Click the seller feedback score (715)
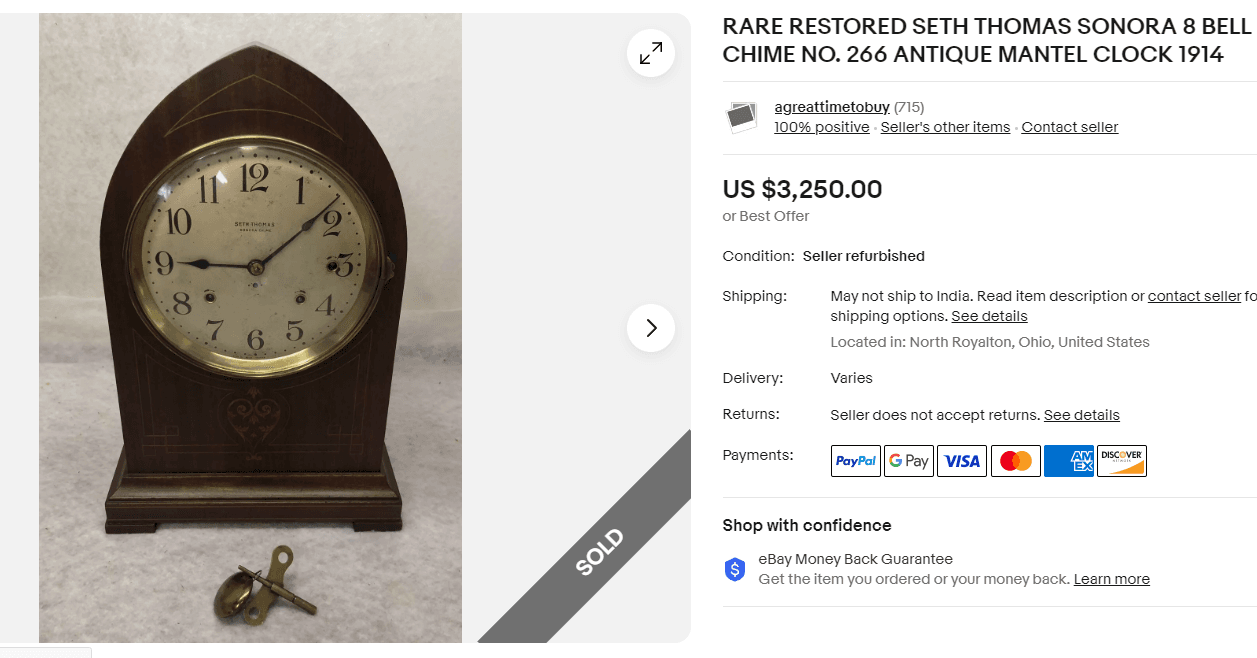The image size is (1257, 658). pos(909,107)
